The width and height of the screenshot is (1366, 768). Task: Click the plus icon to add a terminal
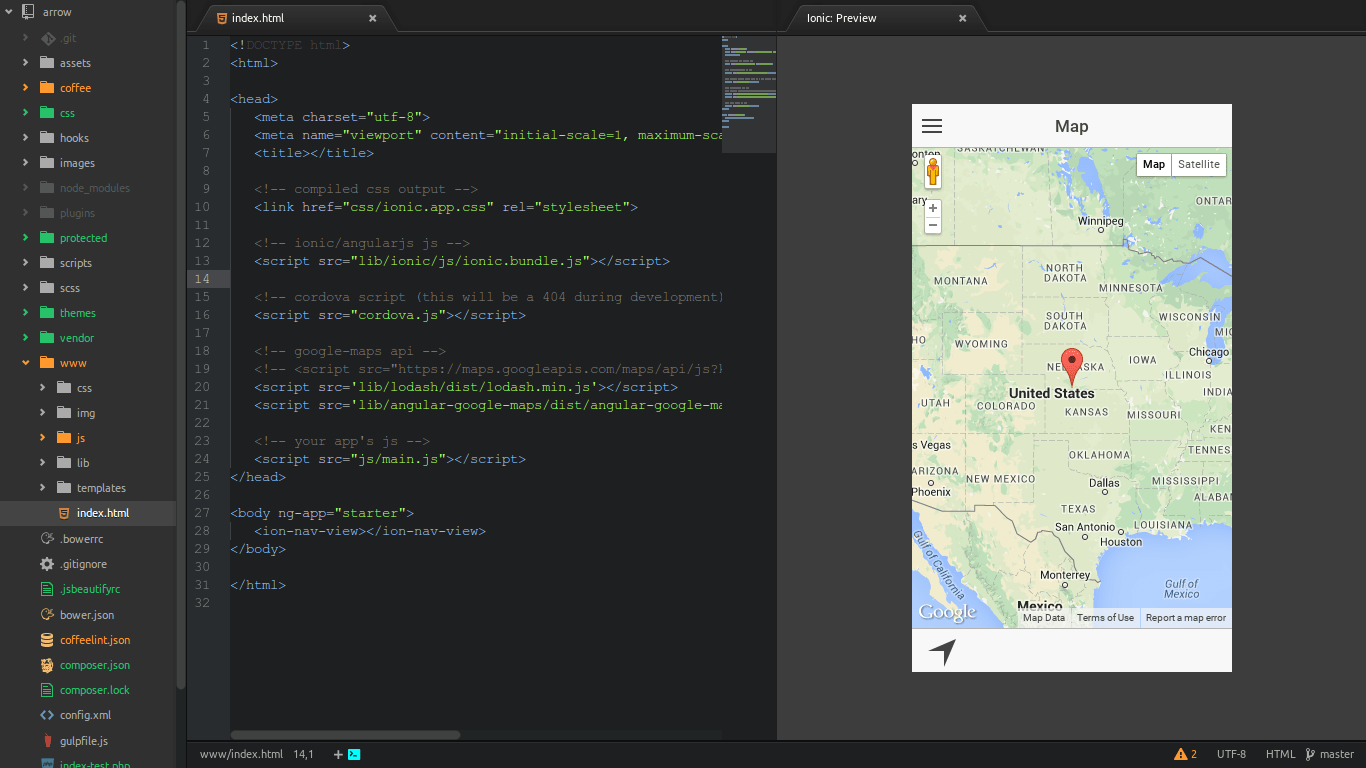(x=338, y=754)
